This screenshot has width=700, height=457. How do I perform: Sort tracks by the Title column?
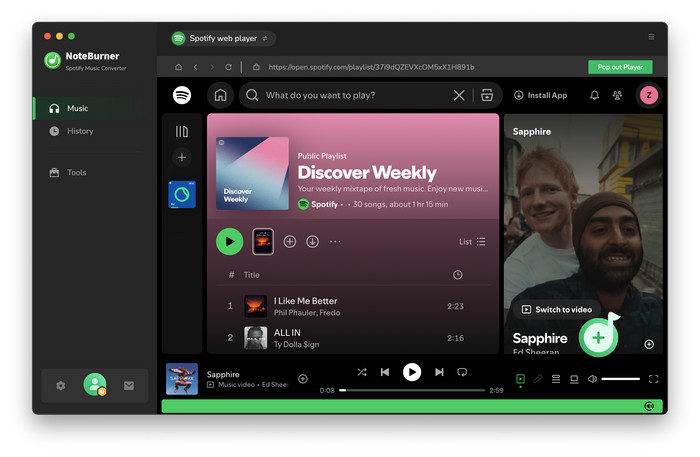coord(251,275)
